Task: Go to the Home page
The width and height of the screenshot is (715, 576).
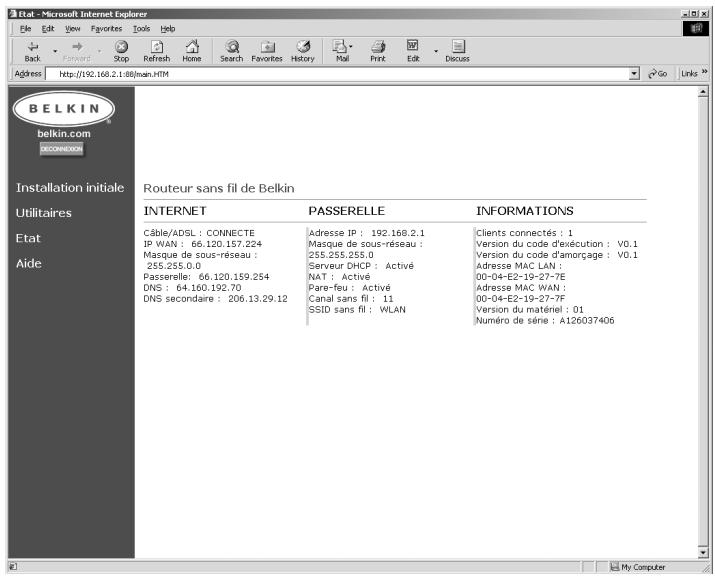Action: click(192, 51)
